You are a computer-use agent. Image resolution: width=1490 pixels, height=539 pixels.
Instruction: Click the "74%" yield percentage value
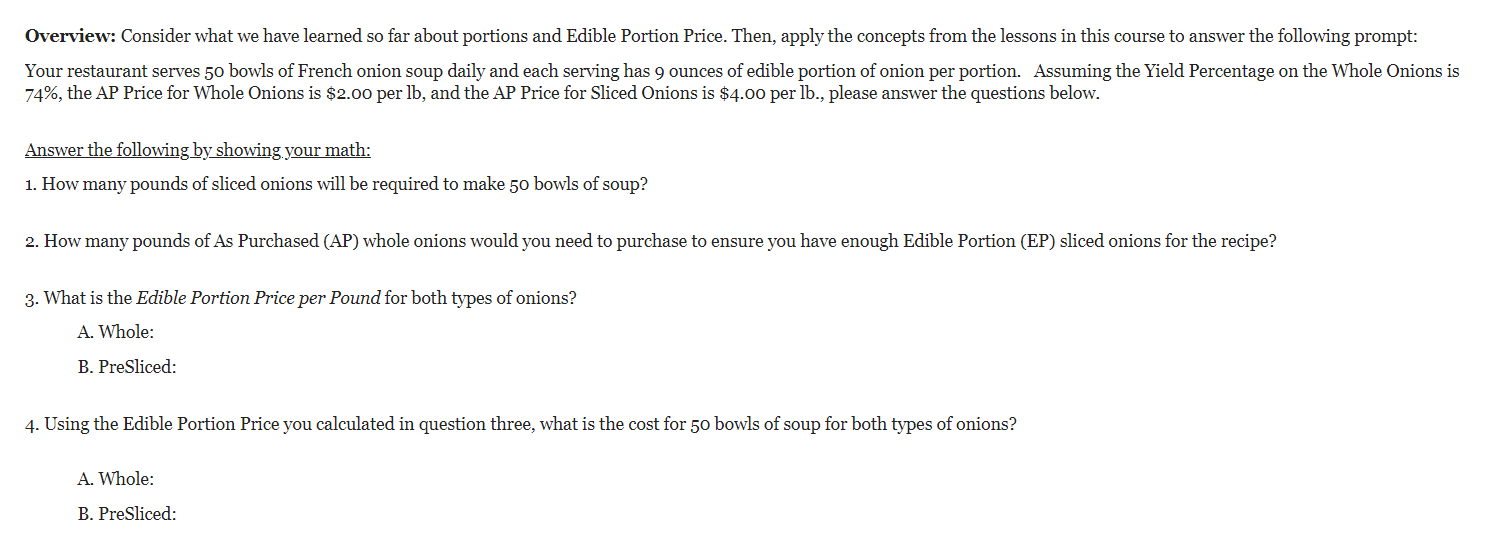[x=42, y=94]
